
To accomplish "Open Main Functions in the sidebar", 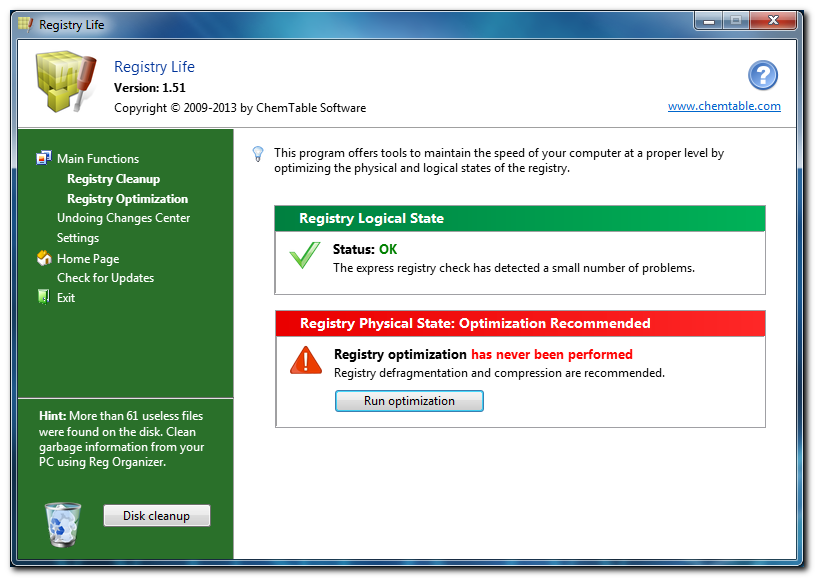I will click(x=98, y=159).
